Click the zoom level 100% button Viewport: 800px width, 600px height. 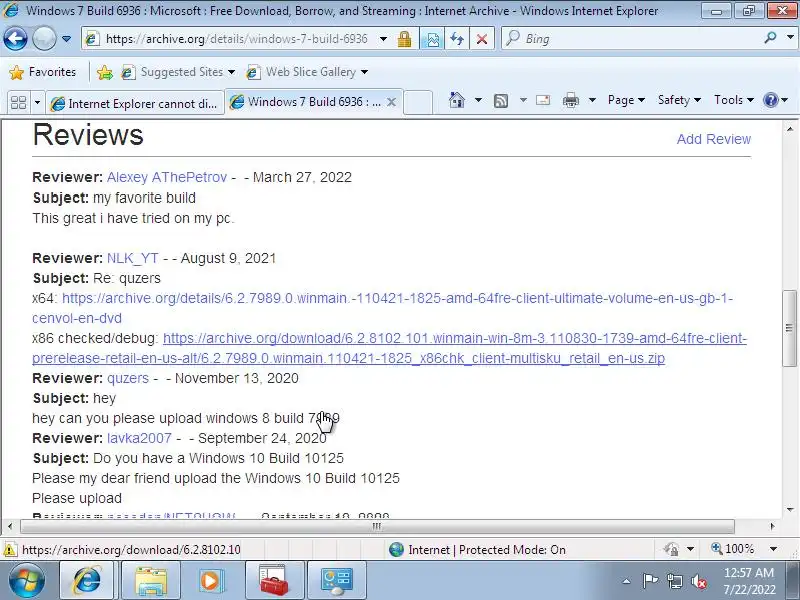(x=732, y=549)
